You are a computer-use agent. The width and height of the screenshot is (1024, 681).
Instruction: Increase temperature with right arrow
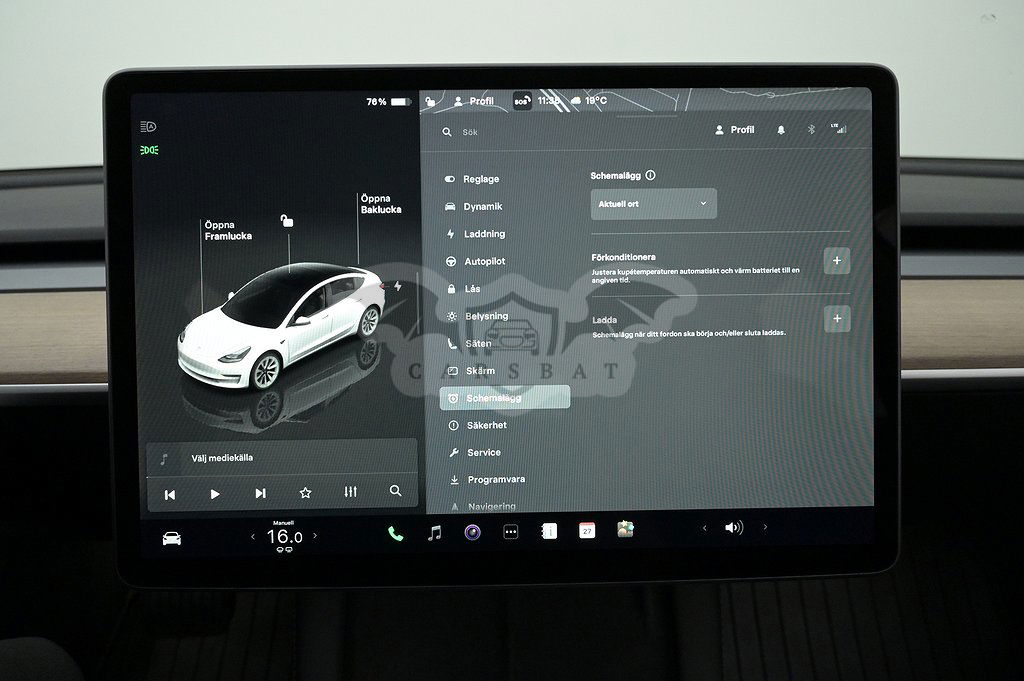coord(315,536)
